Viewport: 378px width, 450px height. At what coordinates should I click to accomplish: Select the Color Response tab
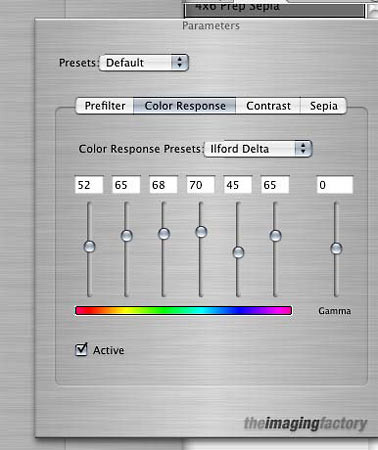(185, 106)
